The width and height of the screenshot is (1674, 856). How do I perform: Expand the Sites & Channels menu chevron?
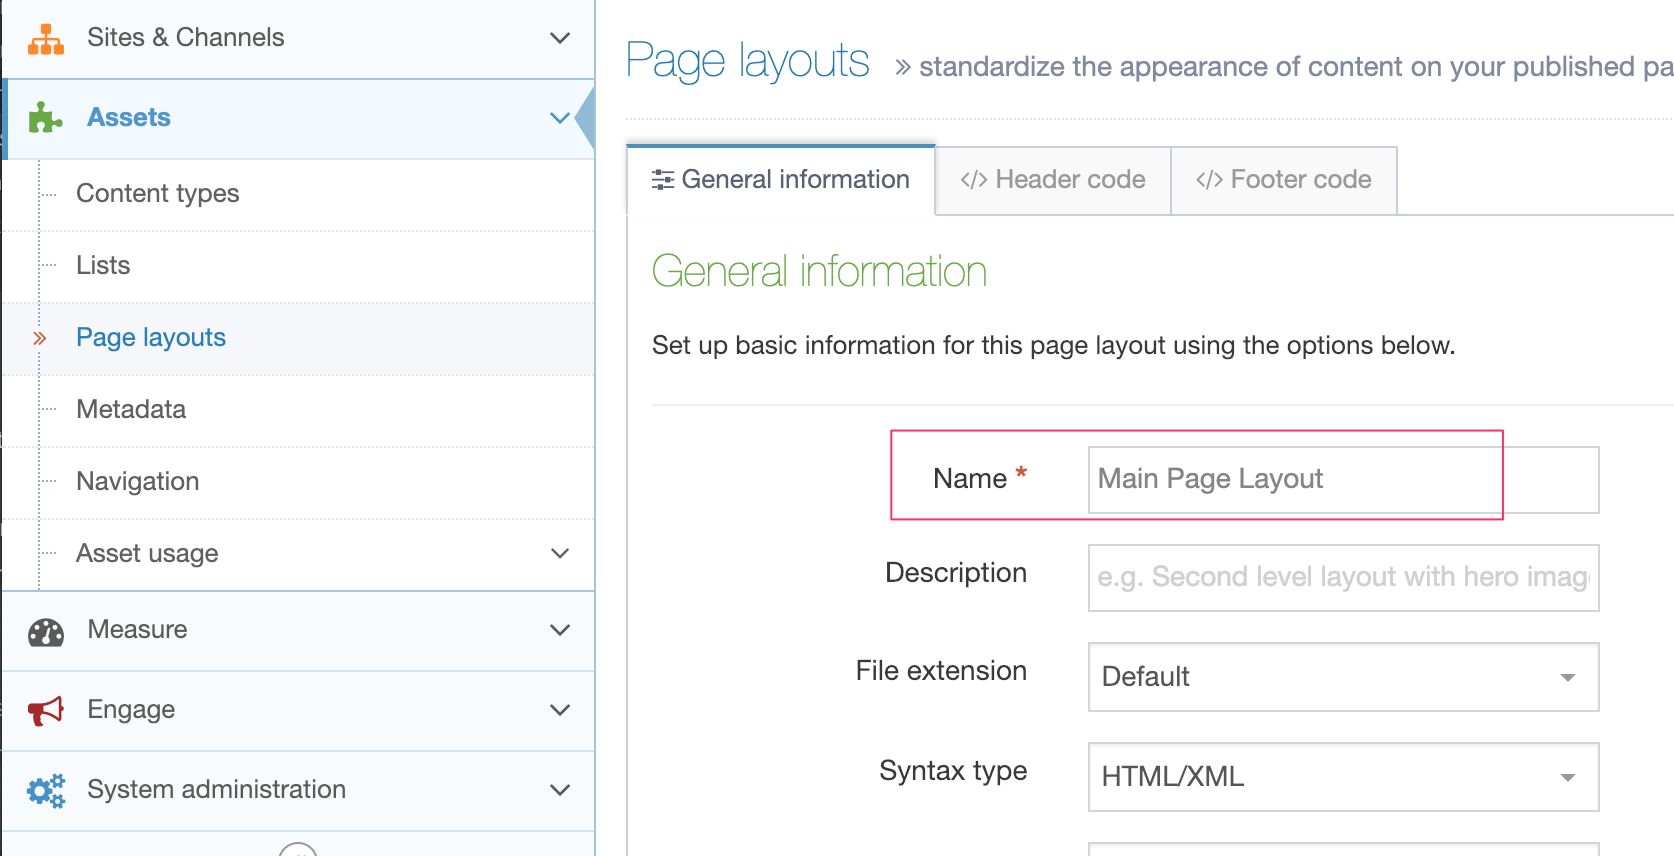pyautogui.click(x=560, y=38)
